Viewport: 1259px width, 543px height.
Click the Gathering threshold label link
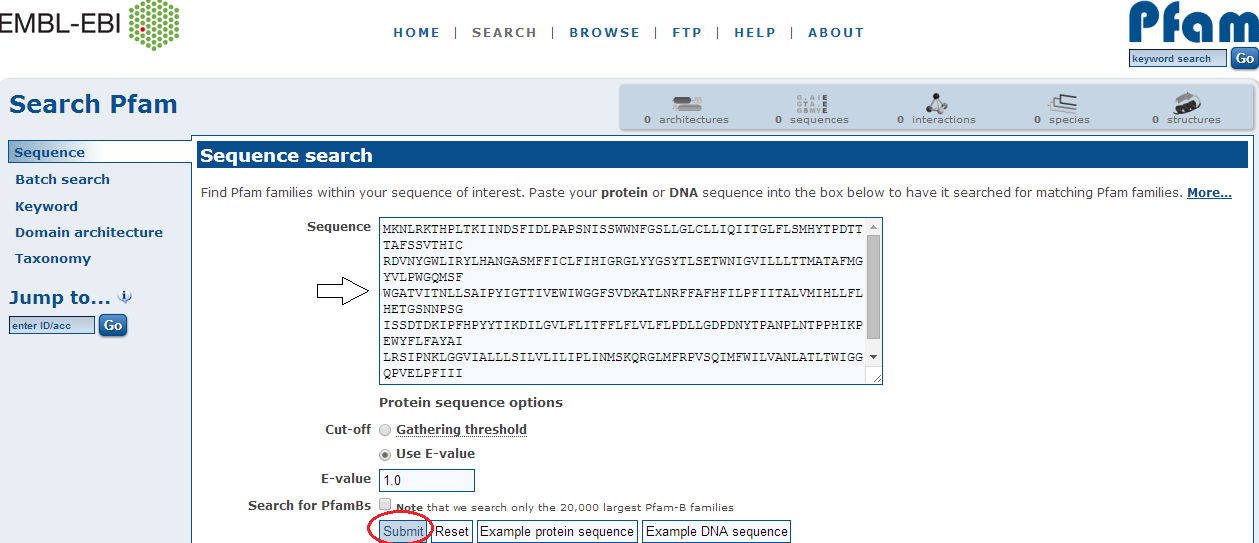[461, 429]
